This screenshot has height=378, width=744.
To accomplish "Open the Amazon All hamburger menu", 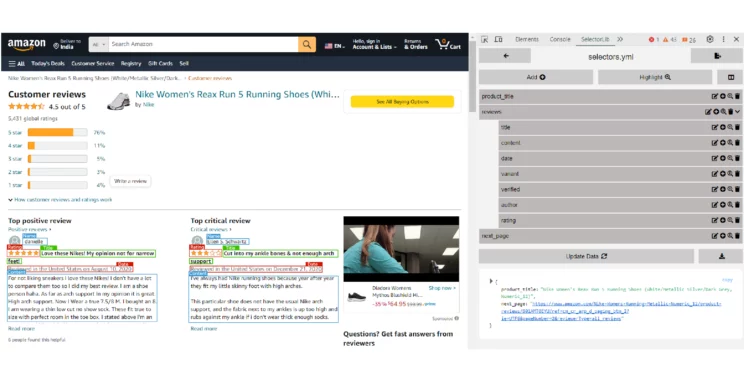I will click(17, 64).
